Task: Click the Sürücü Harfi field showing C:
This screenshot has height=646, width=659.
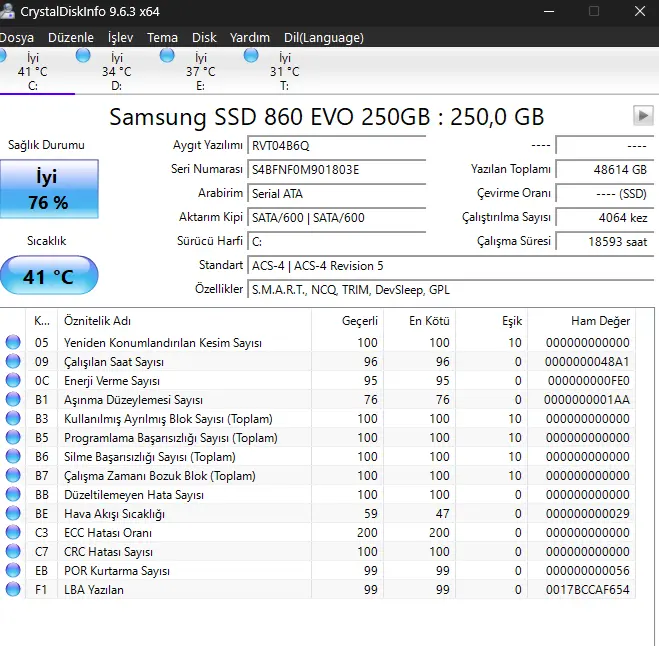Action: [x=337, y=242]
